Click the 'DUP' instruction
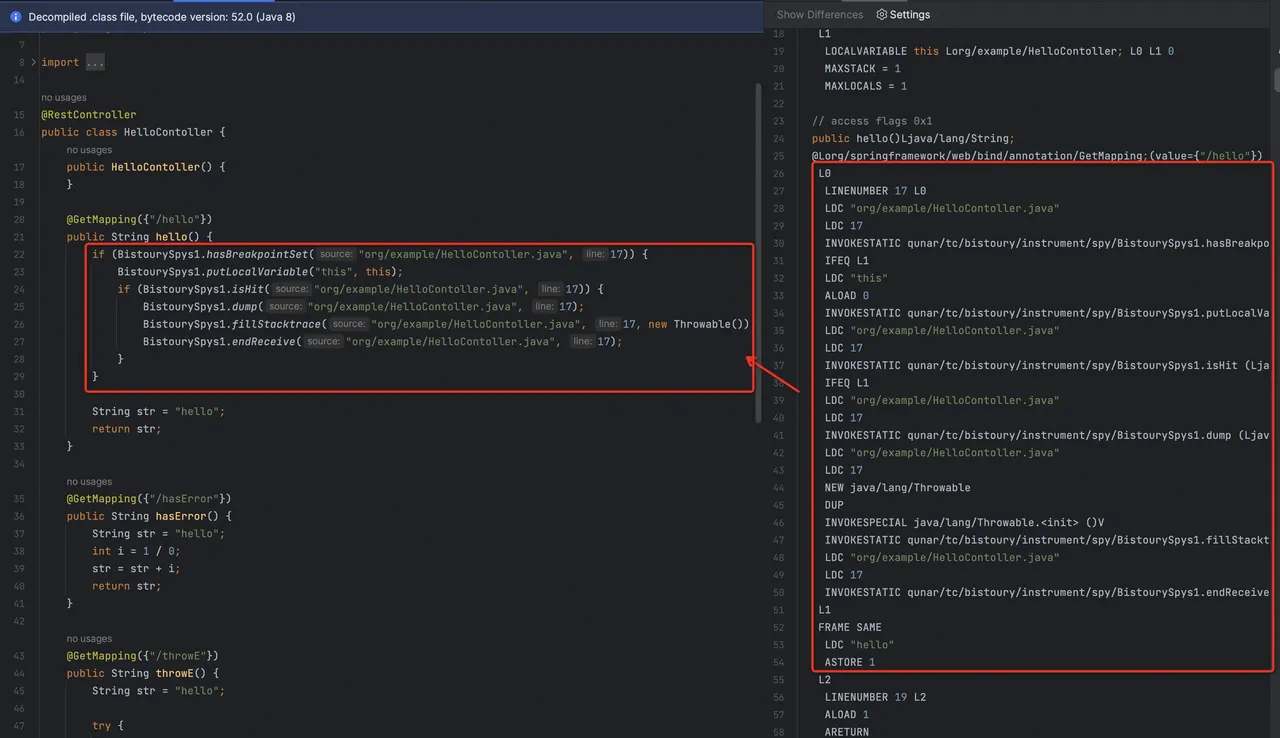The width and height of the screenshot is (1280, 738). point(834,505)
